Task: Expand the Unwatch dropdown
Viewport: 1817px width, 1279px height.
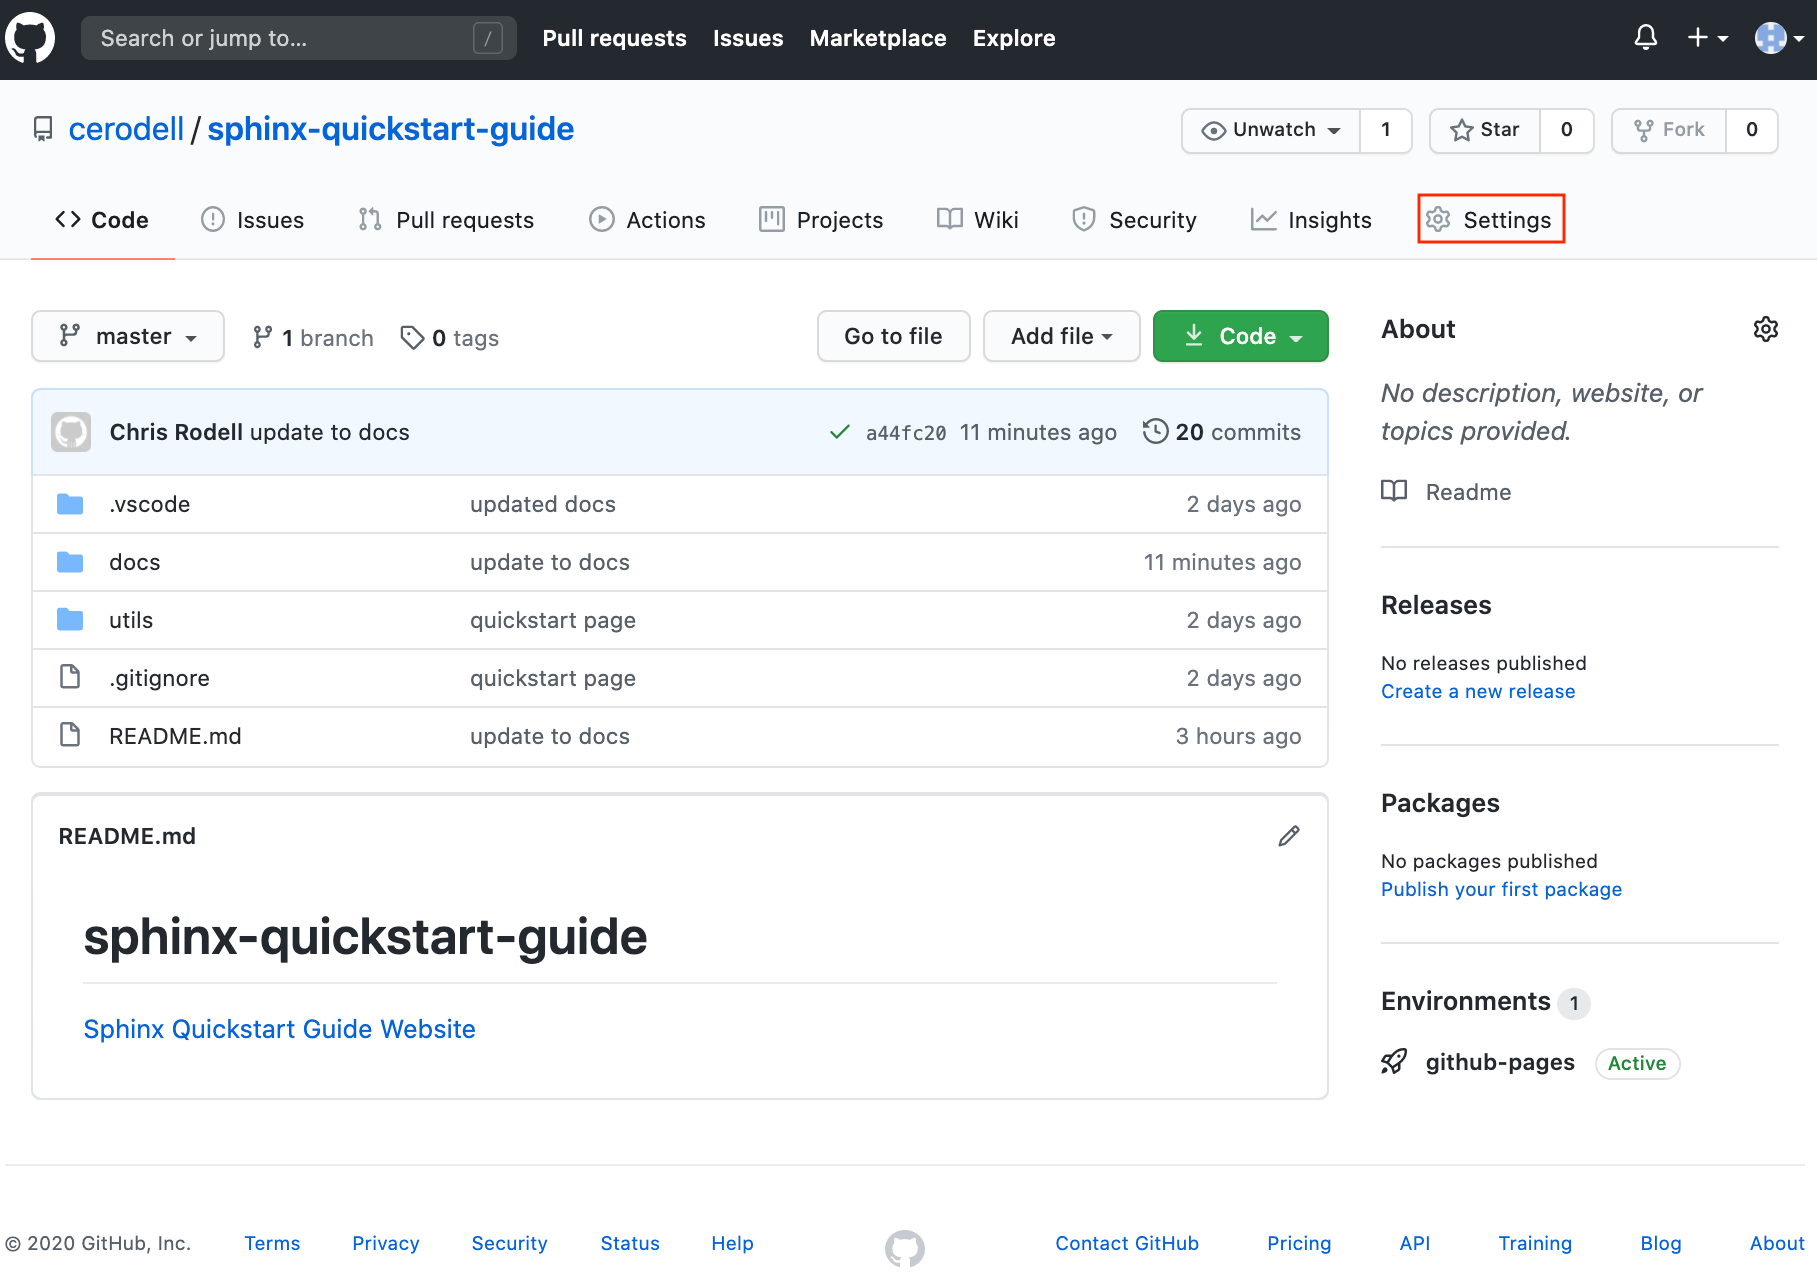Action: 1271,130
